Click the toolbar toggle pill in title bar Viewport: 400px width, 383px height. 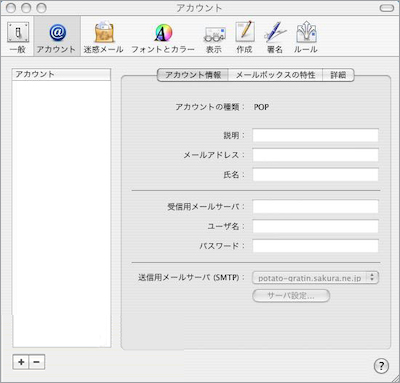tap(387, 8)
